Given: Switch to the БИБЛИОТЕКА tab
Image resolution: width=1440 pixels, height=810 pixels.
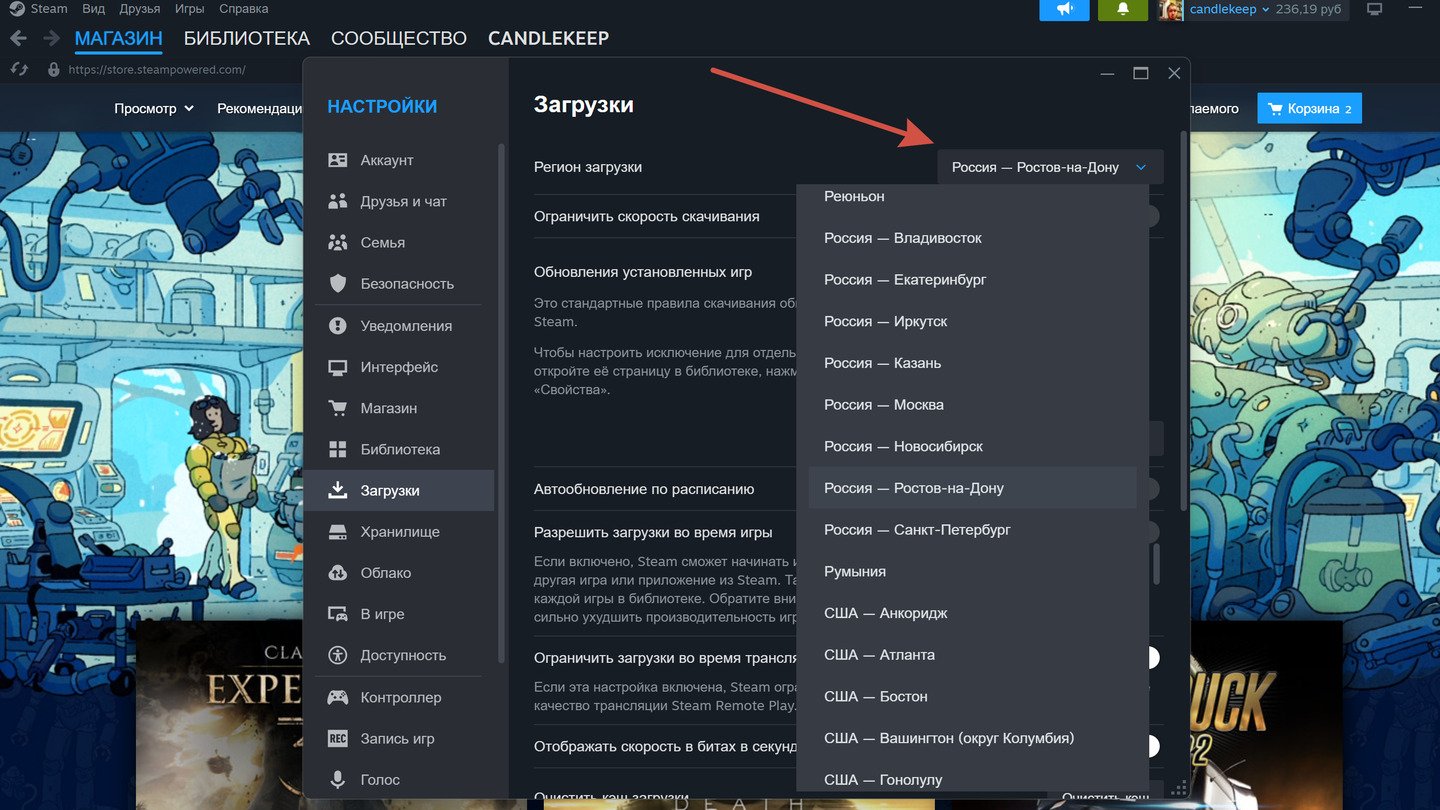Looking at the screenshot, I should (x=247, y=39).
